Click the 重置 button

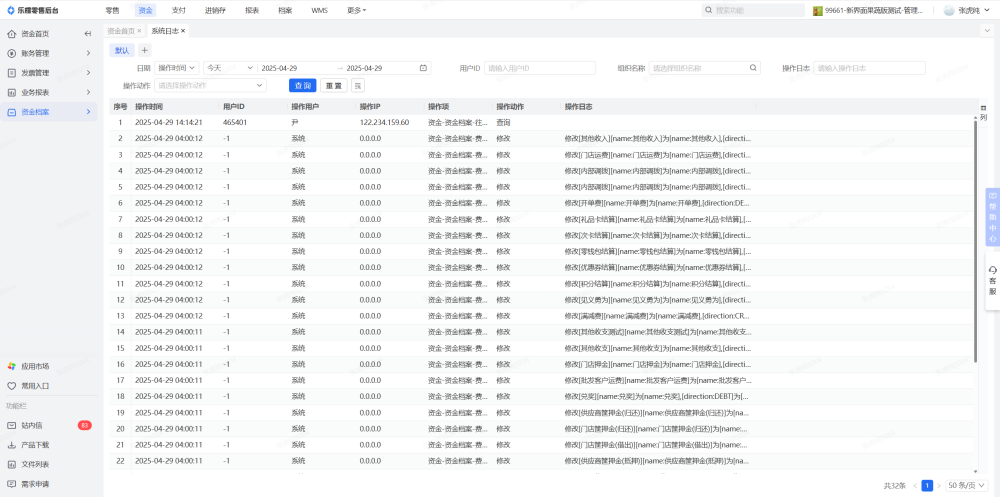[334, 86]
